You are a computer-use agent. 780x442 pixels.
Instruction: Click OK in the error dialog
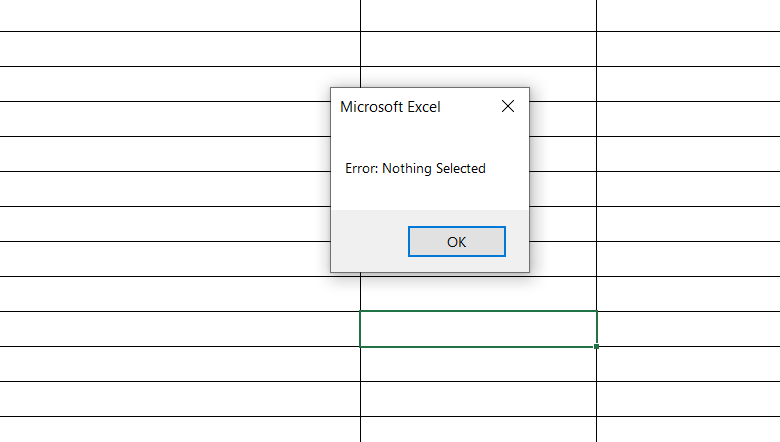(x=457, y=241)
